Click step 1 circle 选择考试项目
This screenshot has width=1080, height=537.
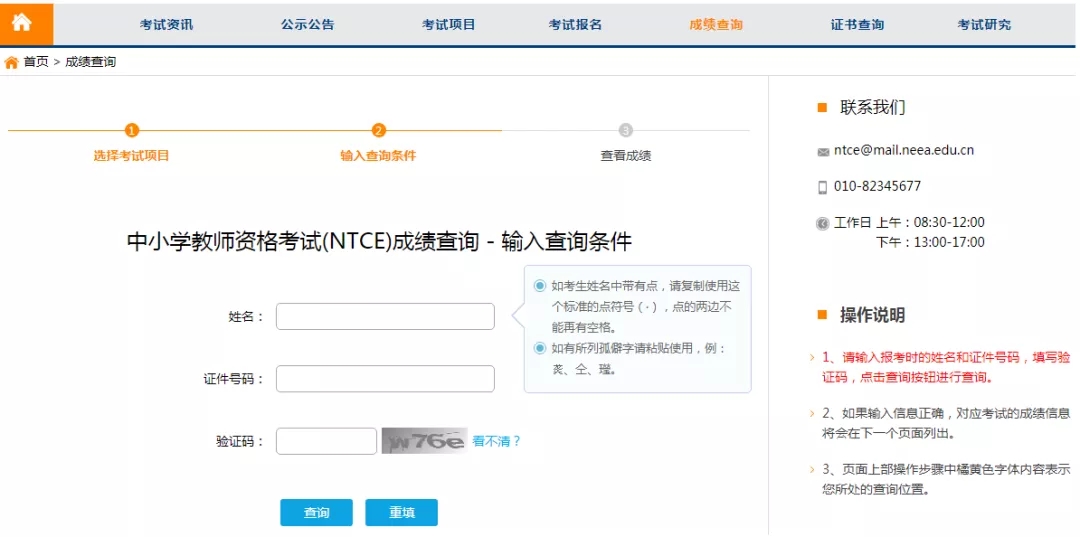(x=132, y=130)
